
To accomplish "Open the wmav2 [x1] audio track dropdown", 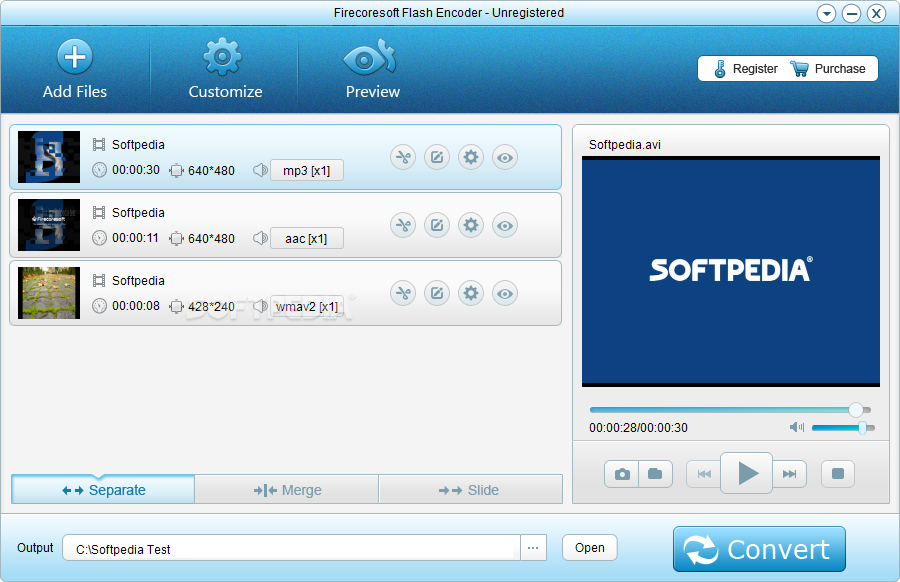I will tap(307, 306).
